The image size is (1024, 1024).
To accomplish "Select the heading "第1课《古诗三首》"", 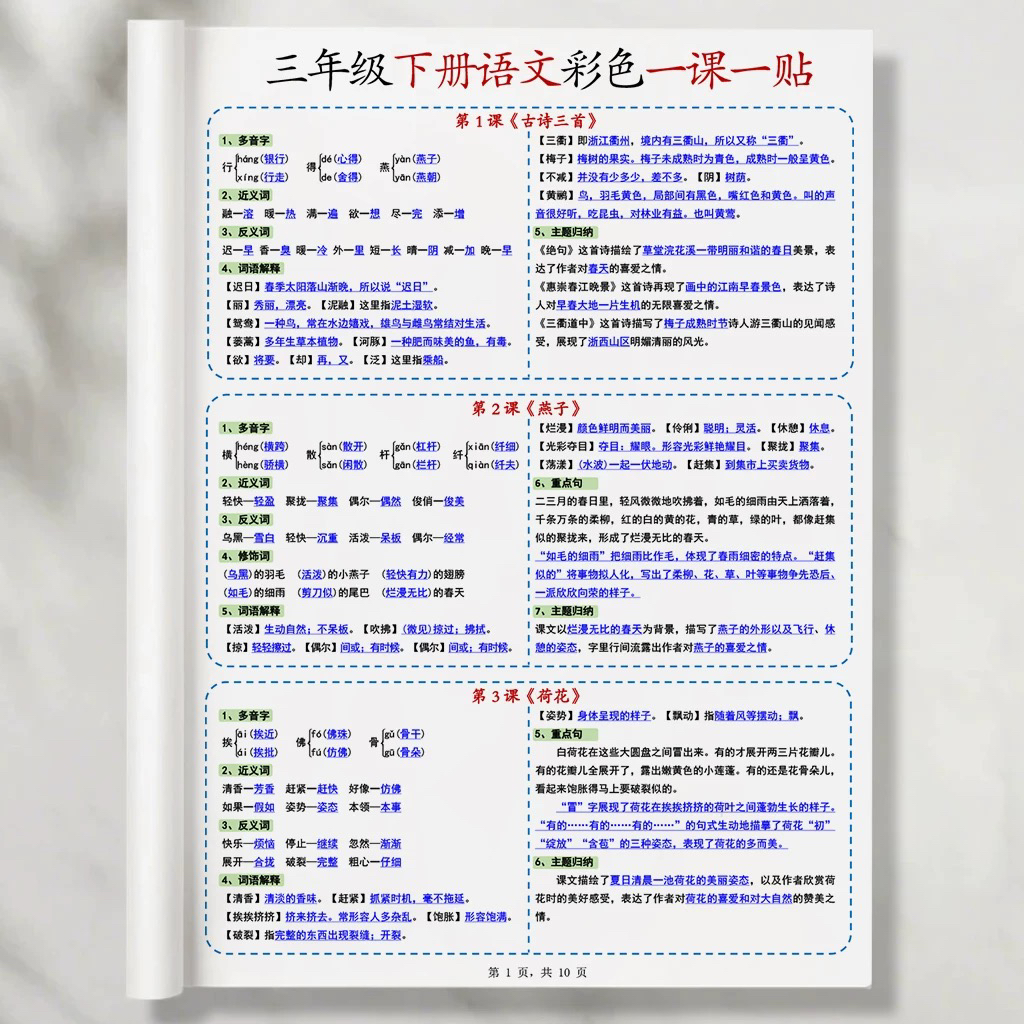I will (526, 121).
